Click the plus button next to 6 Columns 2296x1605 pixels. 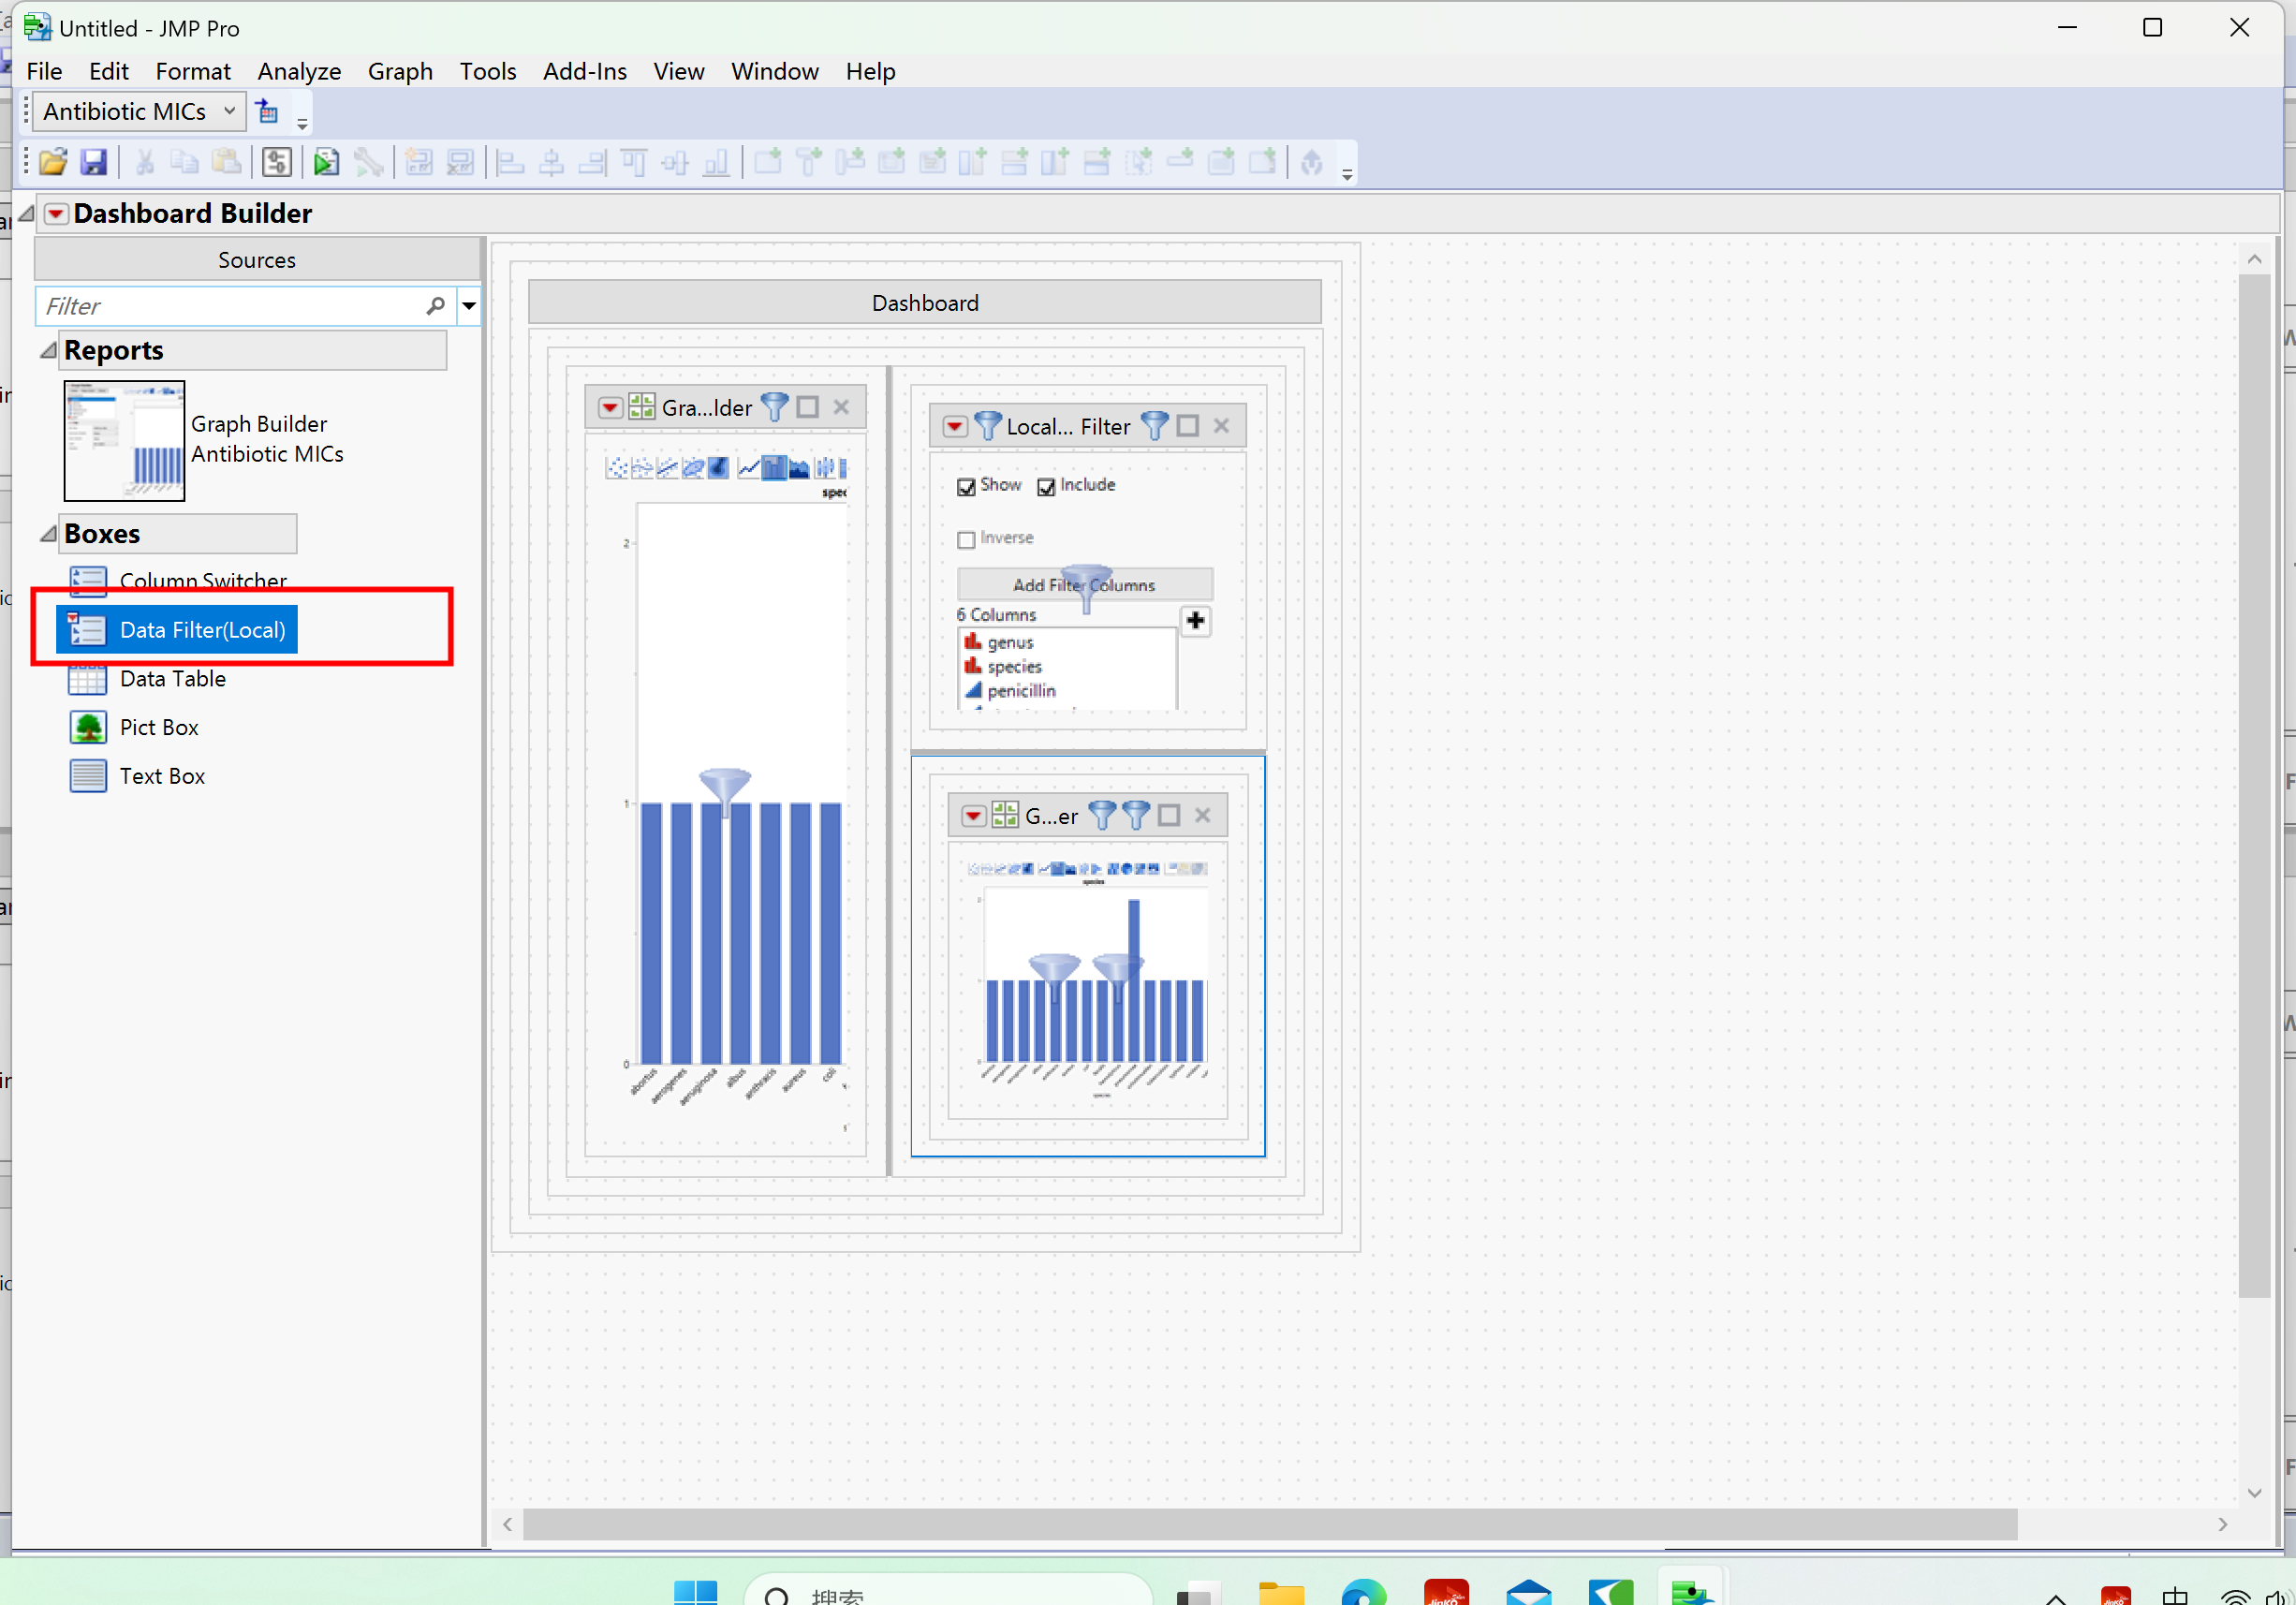click(x=1196, y=621)
